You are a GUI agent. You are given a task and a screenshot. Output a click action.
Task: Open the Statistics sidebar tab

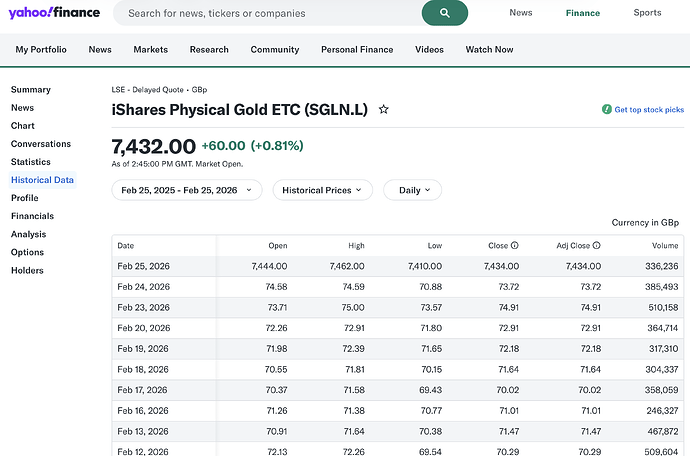tap(30, 162)
